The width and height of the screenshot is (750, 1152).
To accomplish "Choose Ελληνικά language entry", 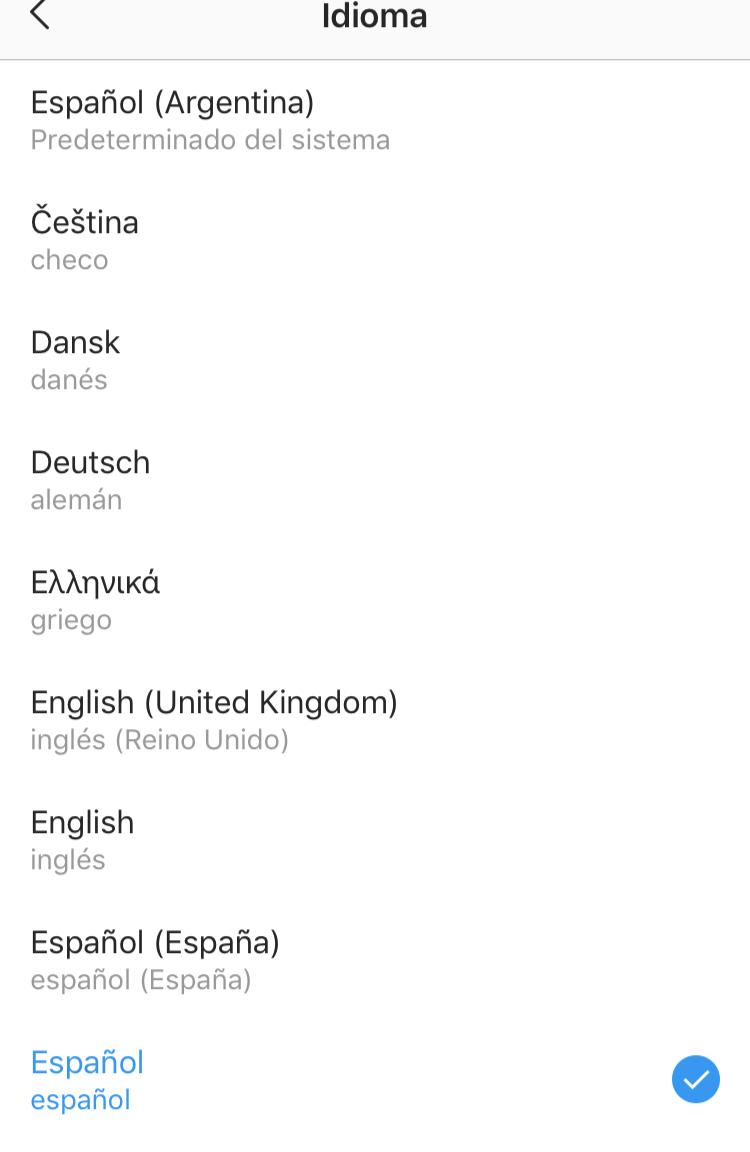I will click(375, 600).
